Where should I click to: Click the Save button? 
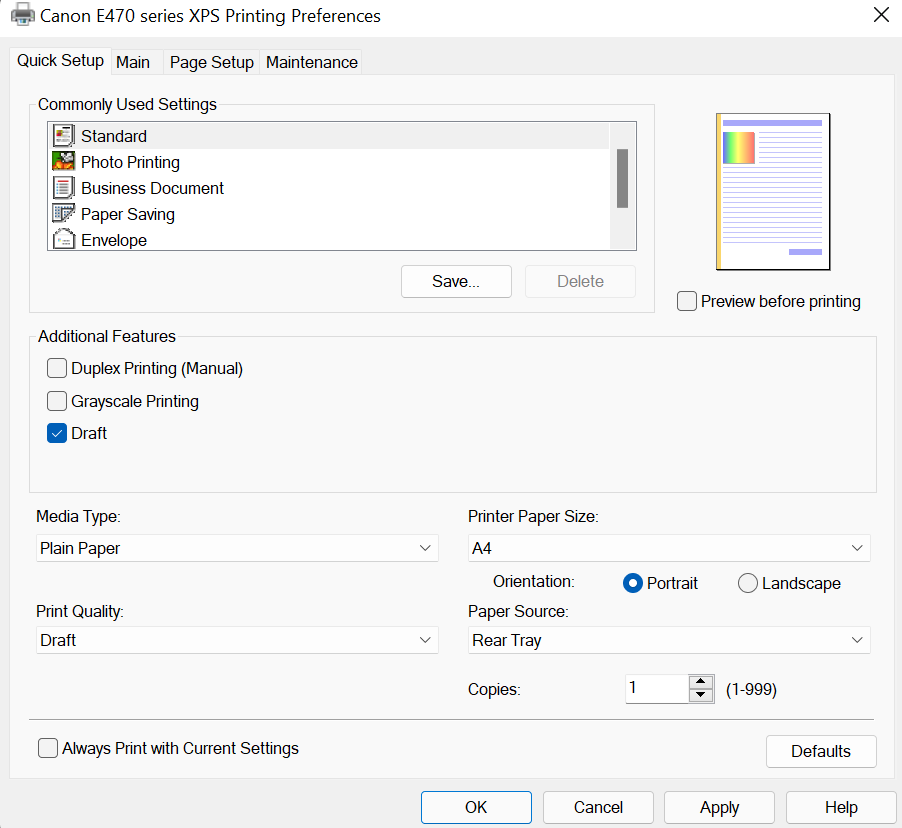[x=456, y=281]
